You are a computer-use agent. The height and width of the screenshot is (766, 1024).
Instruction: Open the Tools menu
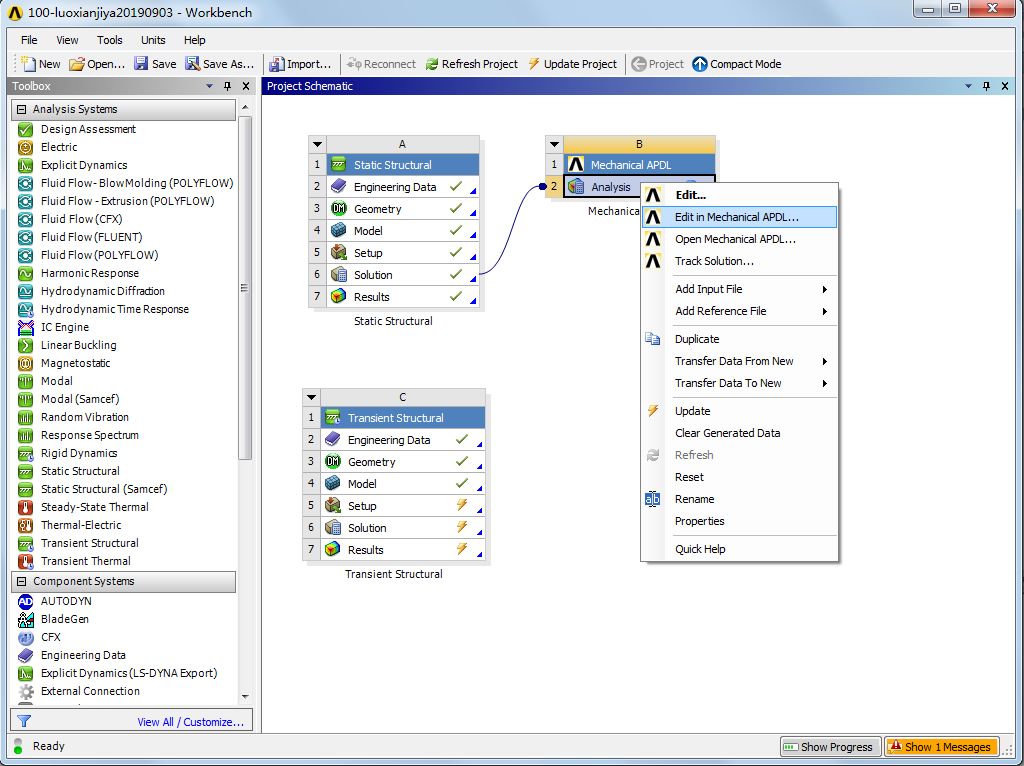pos(110,40)
